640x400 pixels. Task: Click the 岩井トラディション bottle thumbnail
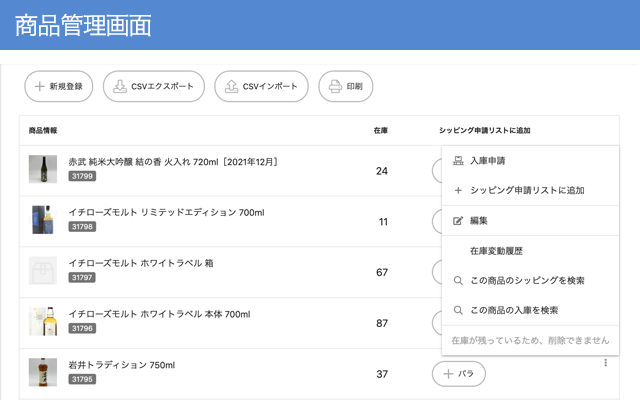pyautogui.click(x=43, y=373)
